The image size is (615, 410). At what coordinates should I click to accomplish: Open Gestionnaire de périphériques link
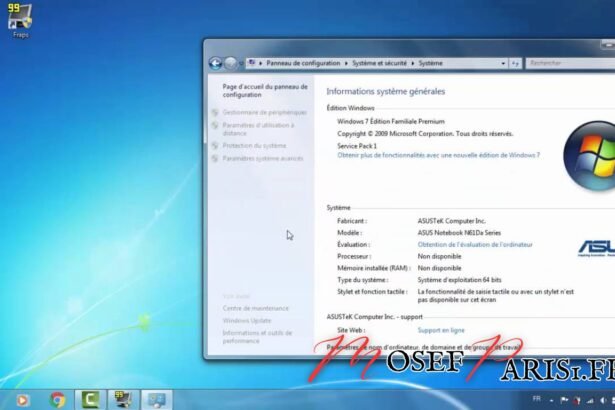tap(265, 112)
